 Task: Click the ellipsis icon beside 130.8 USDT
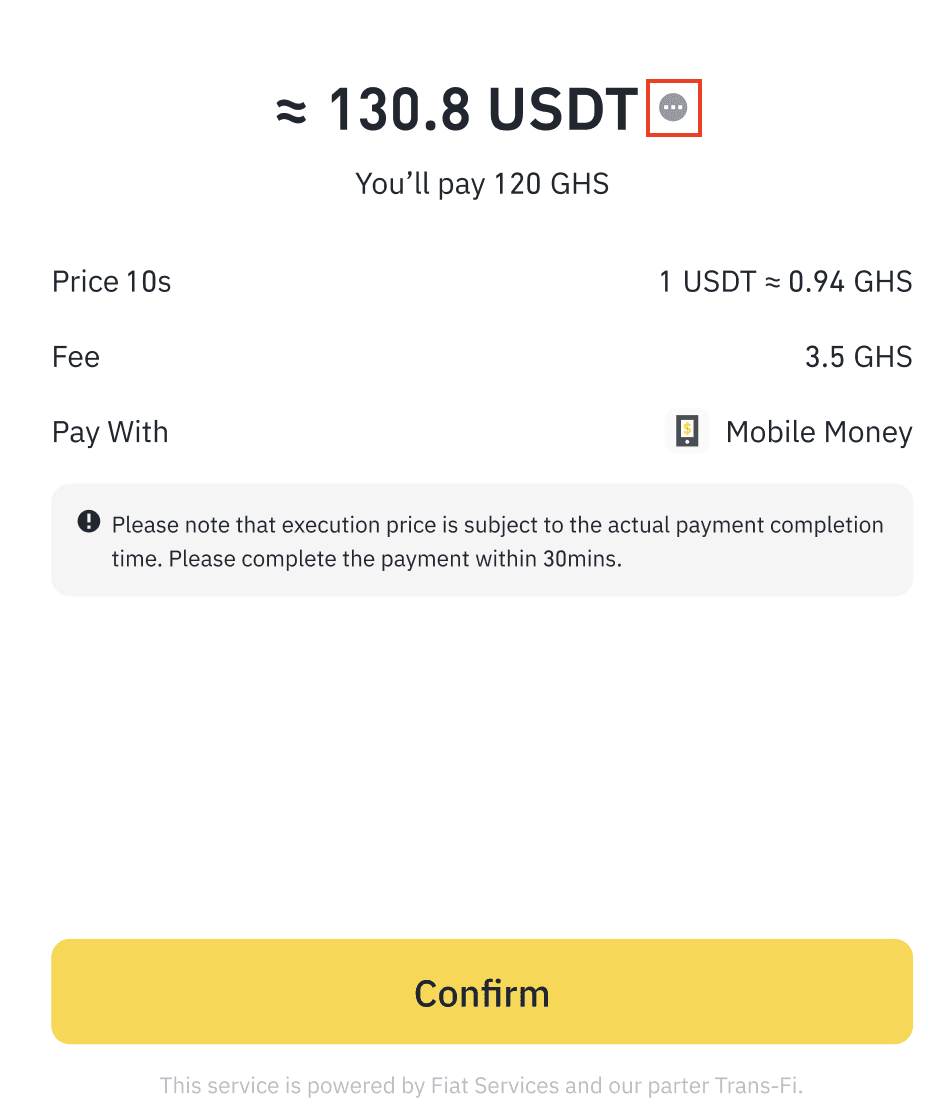click(x=674, y=108)
